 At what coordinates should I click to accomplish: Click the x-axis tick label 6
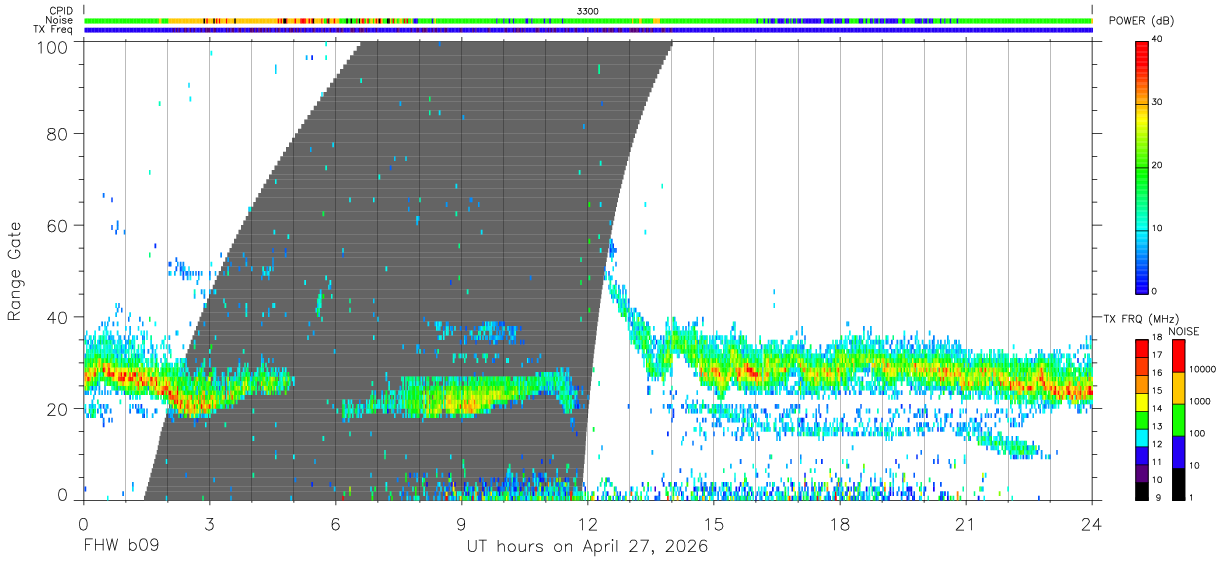coord(335,524)
